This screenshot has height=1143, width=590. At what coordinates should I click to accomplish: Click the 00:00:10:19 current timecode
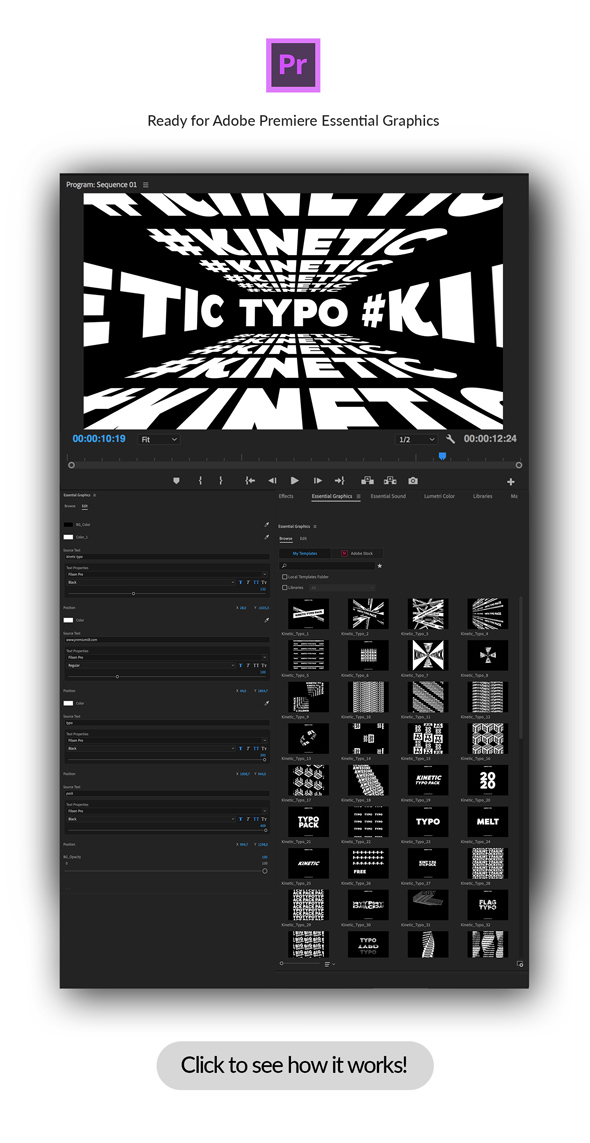pyautogui.click(x=98, y=439)
